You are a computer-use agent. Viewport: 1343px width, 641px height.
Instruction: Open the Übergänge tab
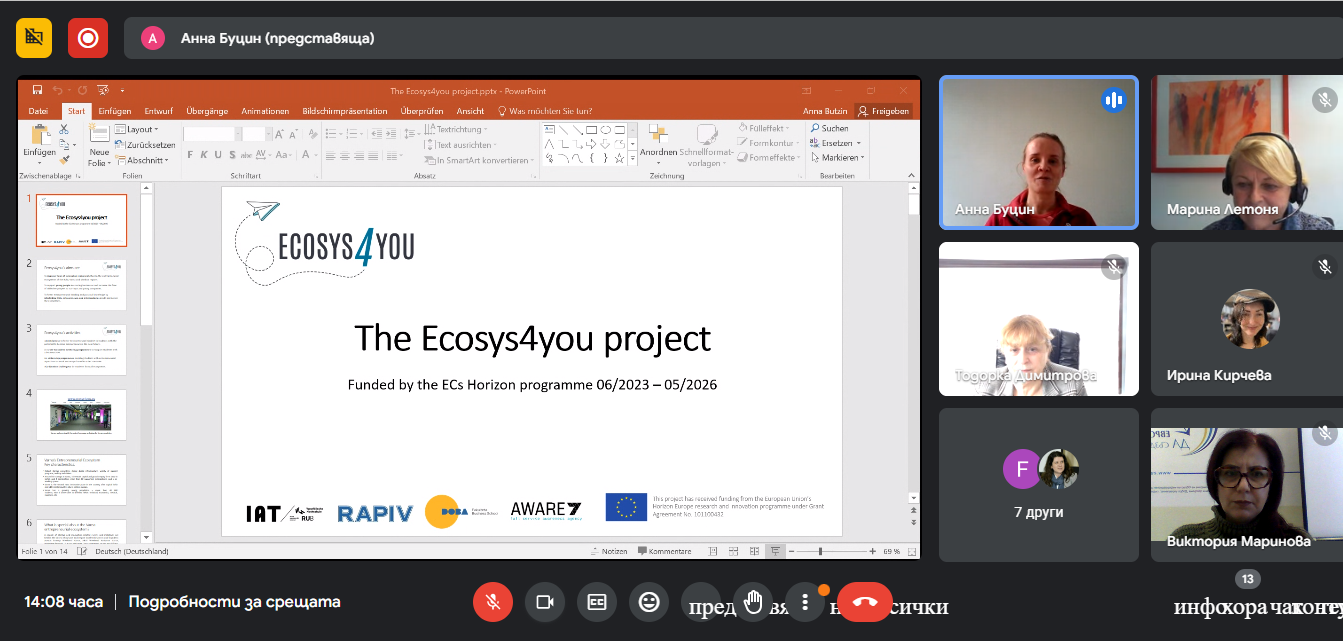coord(207,111)
